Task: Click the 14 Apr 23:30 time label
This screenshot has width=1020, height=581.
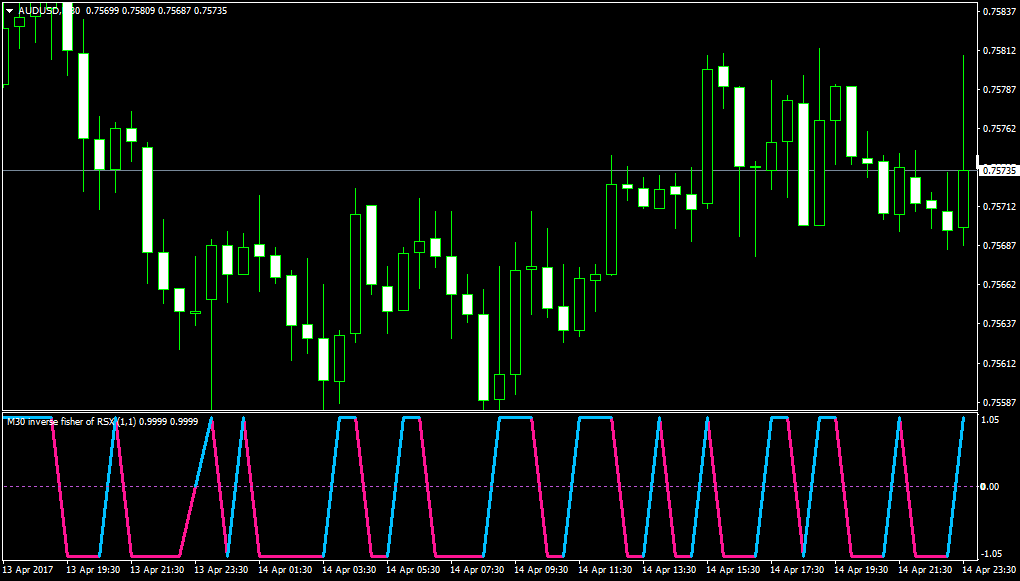Action: [989, 569]
